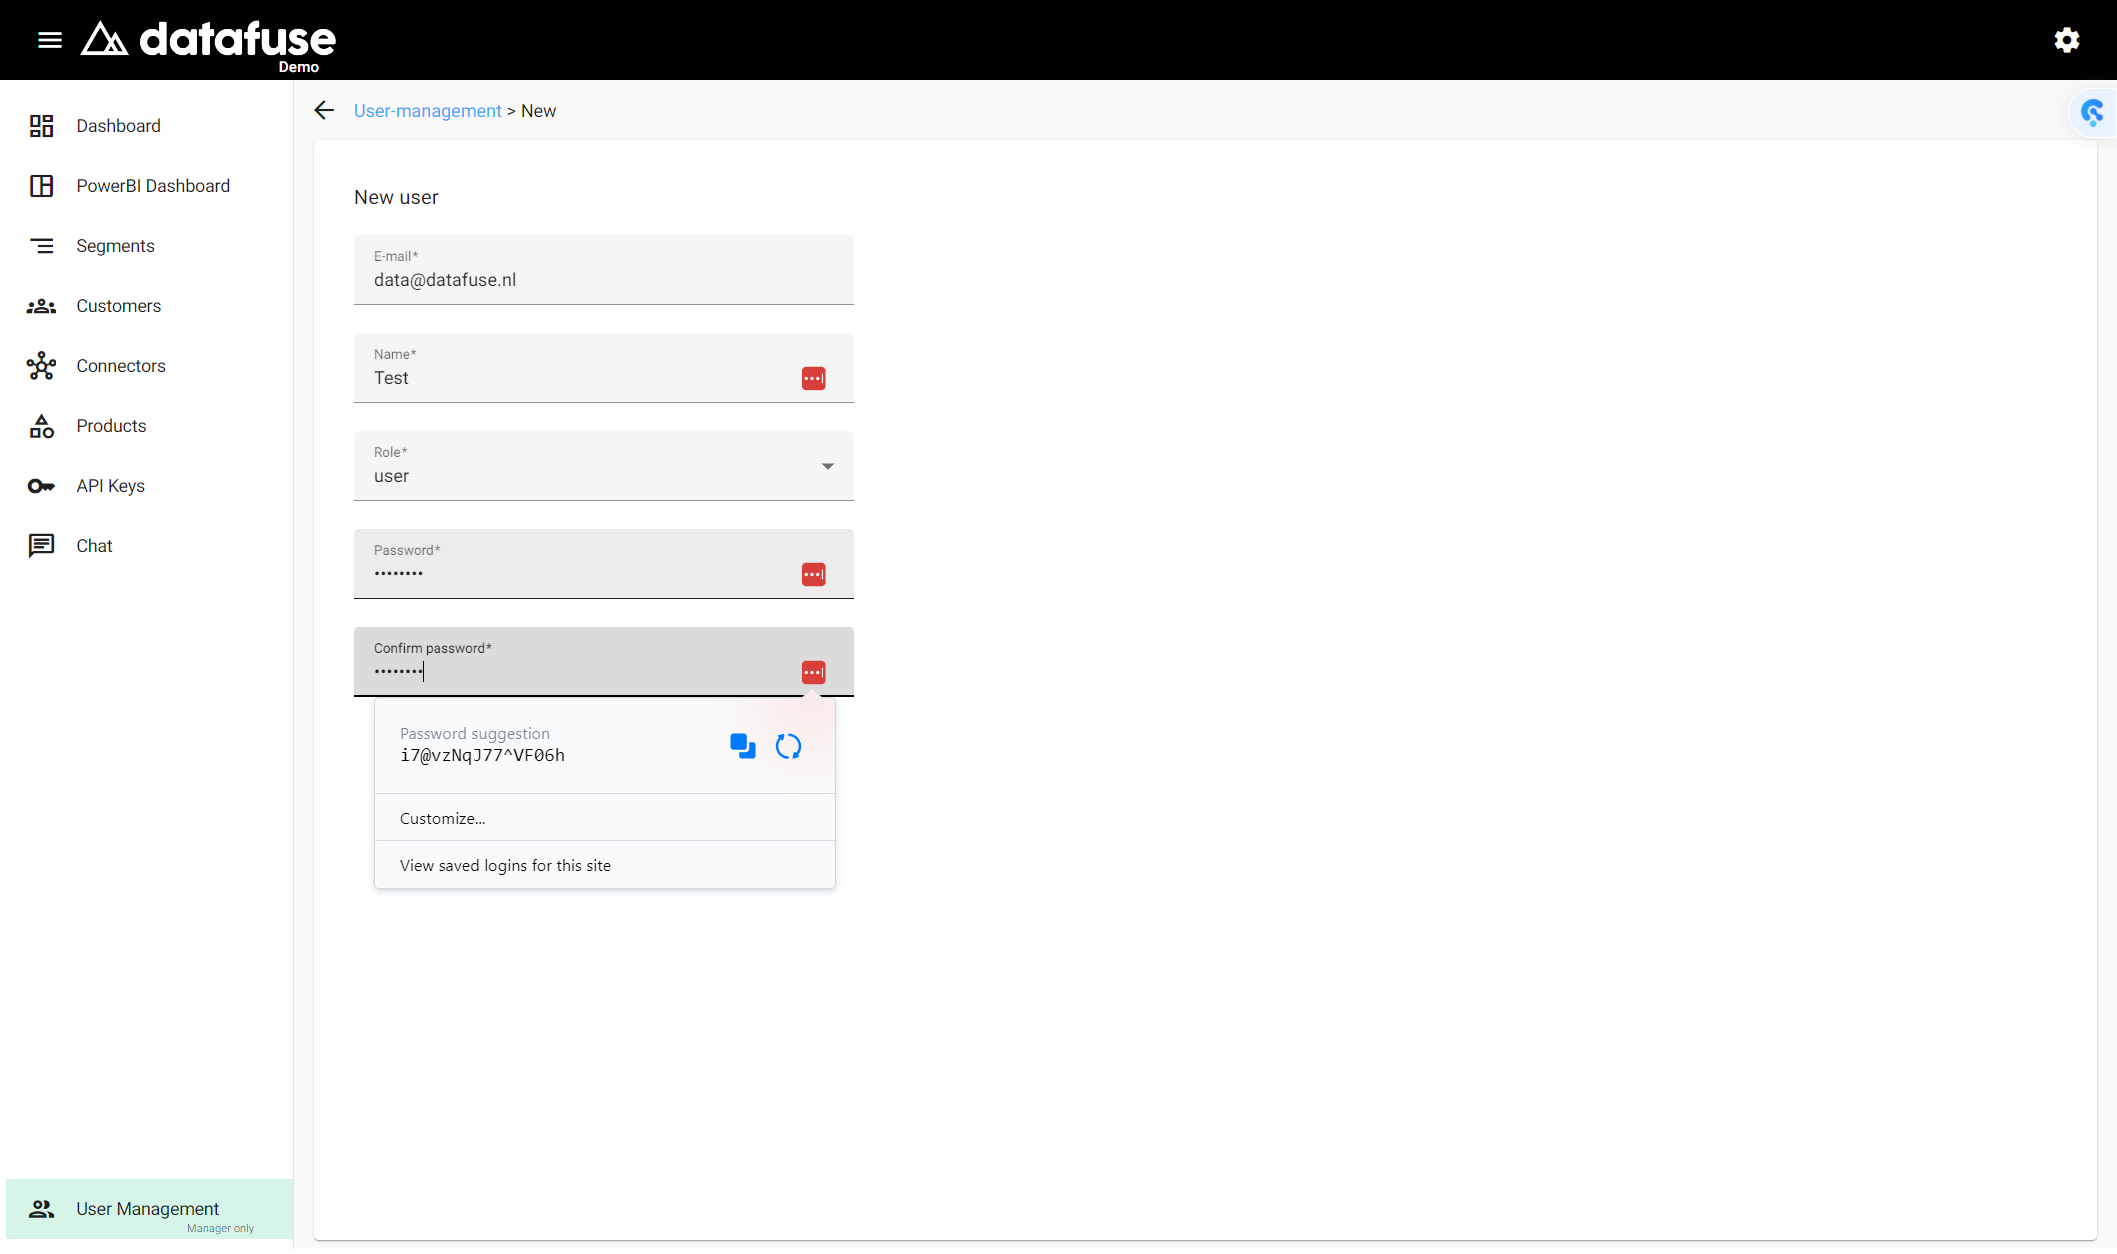Select User Management in sidebar

tap(149, 1209)
